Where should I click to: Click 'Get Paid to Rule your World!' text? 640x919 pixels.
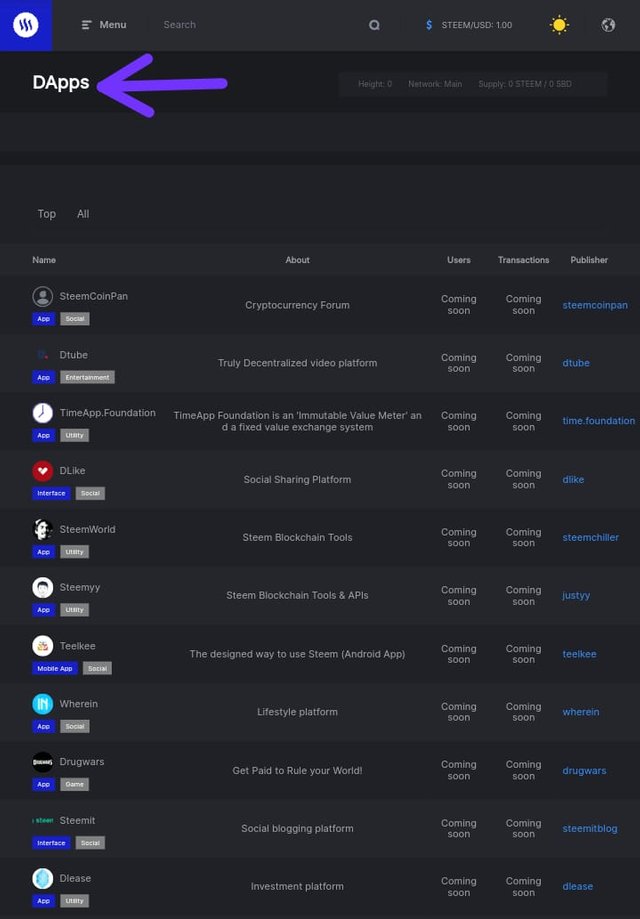298,771
